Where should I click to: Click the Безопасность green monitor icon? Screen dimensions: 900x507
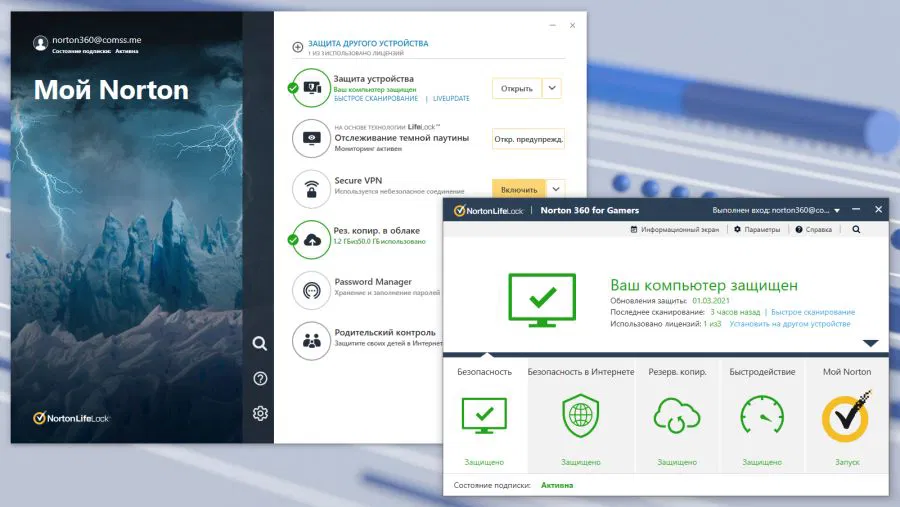click(484, 416)
